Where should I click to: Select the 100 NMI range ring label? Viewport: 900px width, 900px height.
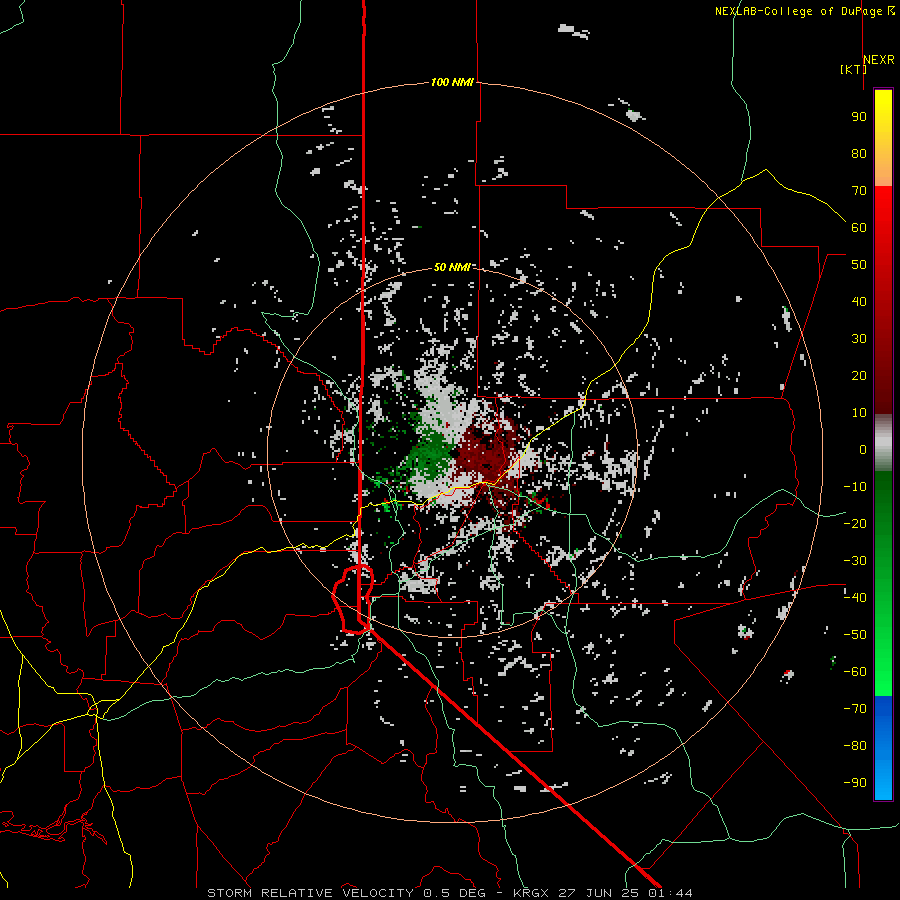(x=452, y=82)
